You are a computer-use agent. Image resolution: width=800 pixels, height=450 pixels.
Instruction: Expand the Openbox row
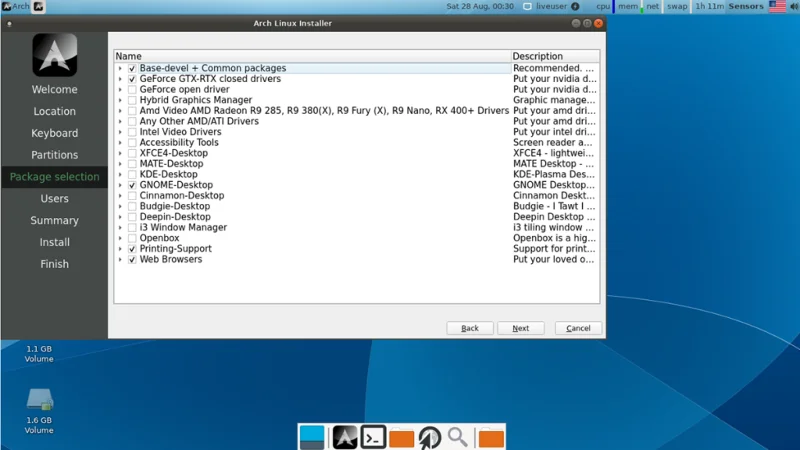(x=120, y=238)
